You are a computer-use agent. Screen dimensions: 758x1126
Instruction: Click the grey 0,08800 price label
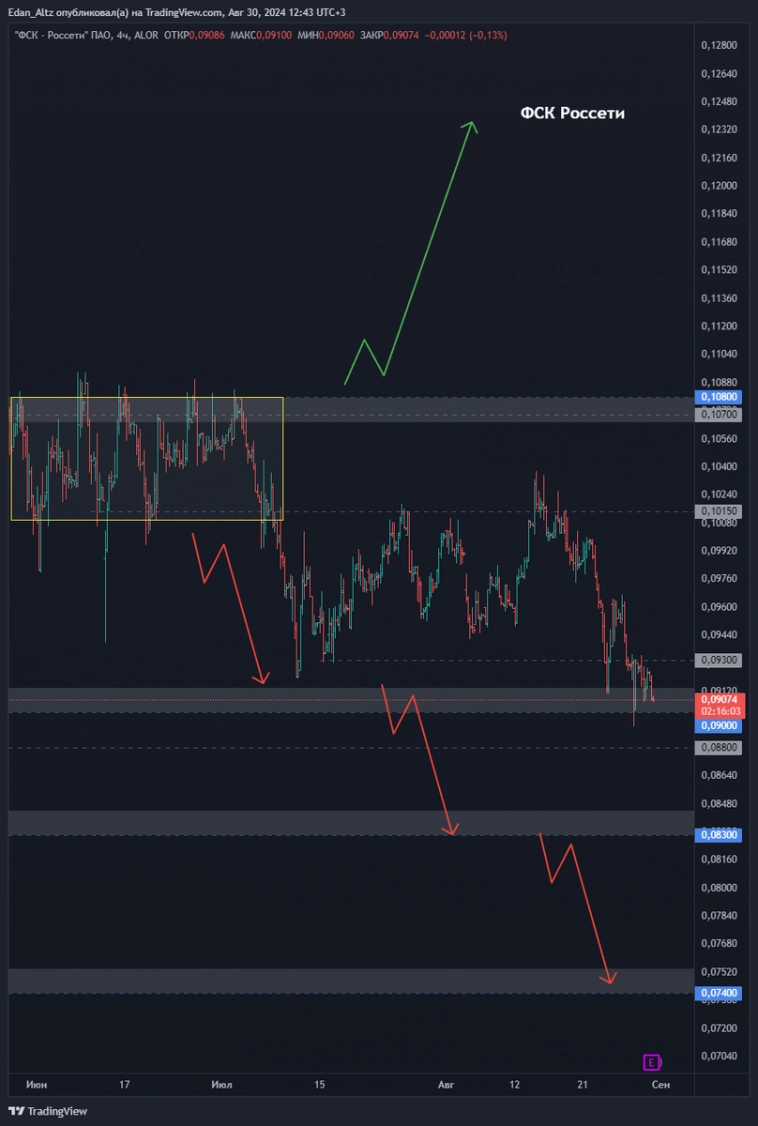pyautogui.click(x=717, y=748)
